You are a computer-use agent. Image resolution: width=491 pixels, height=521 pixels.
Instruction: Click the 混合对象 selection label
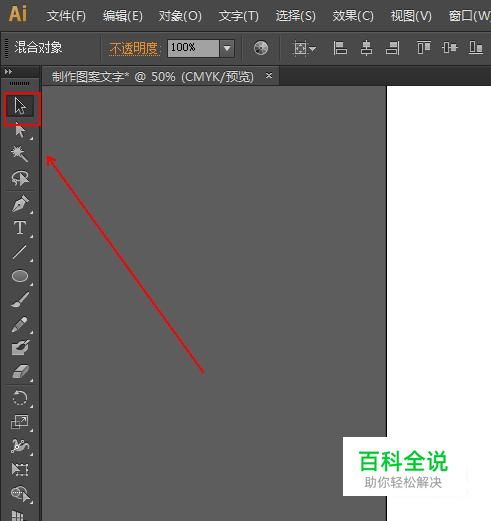point(38,47)
